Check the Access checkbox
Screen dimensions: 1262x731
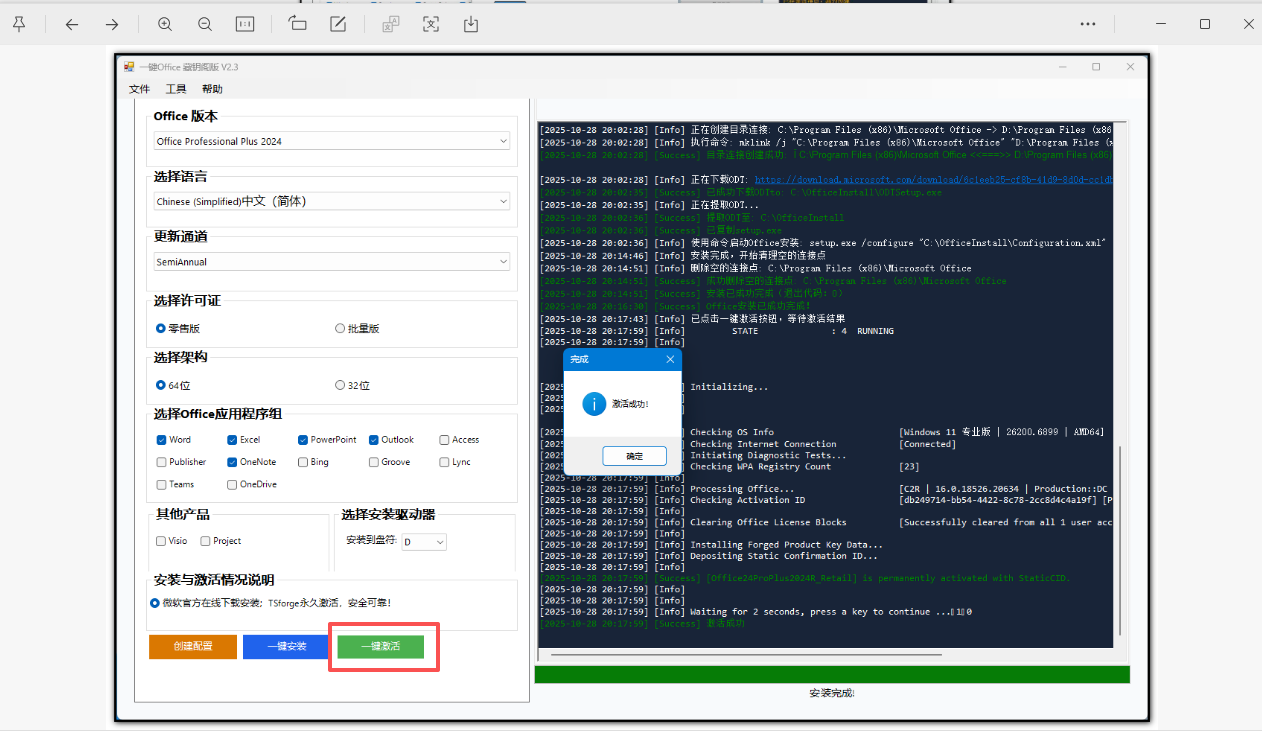445,440
